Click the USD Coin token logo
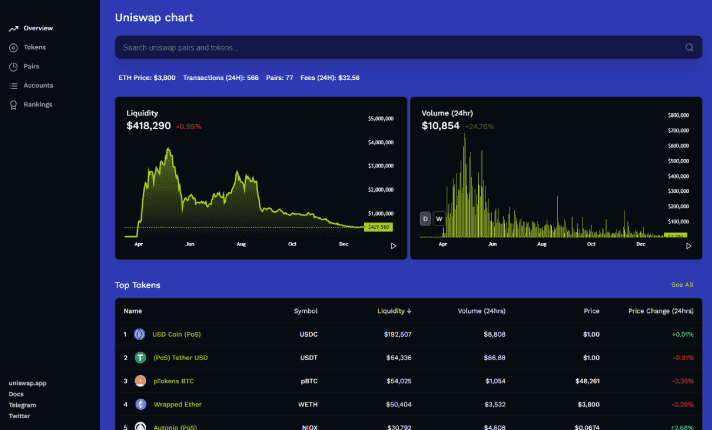Screen dimensions: 712x430 [139, 334]
